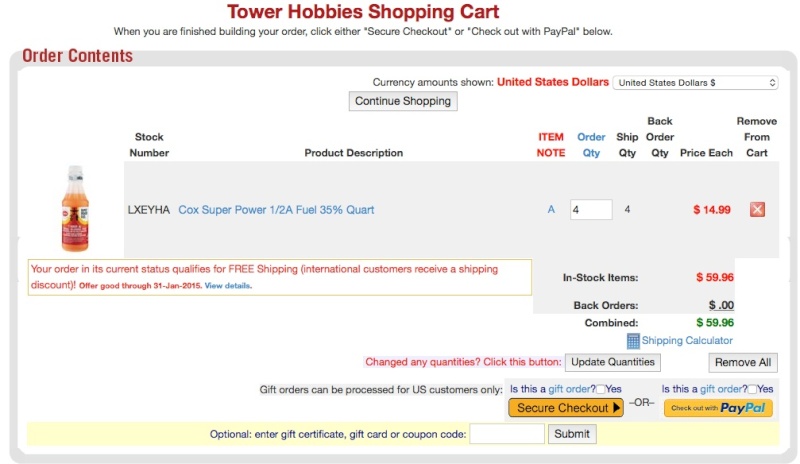Viewport: 800px width, 464px height.
Task: Click the Continue Shopping button
Action: [403, 101]
